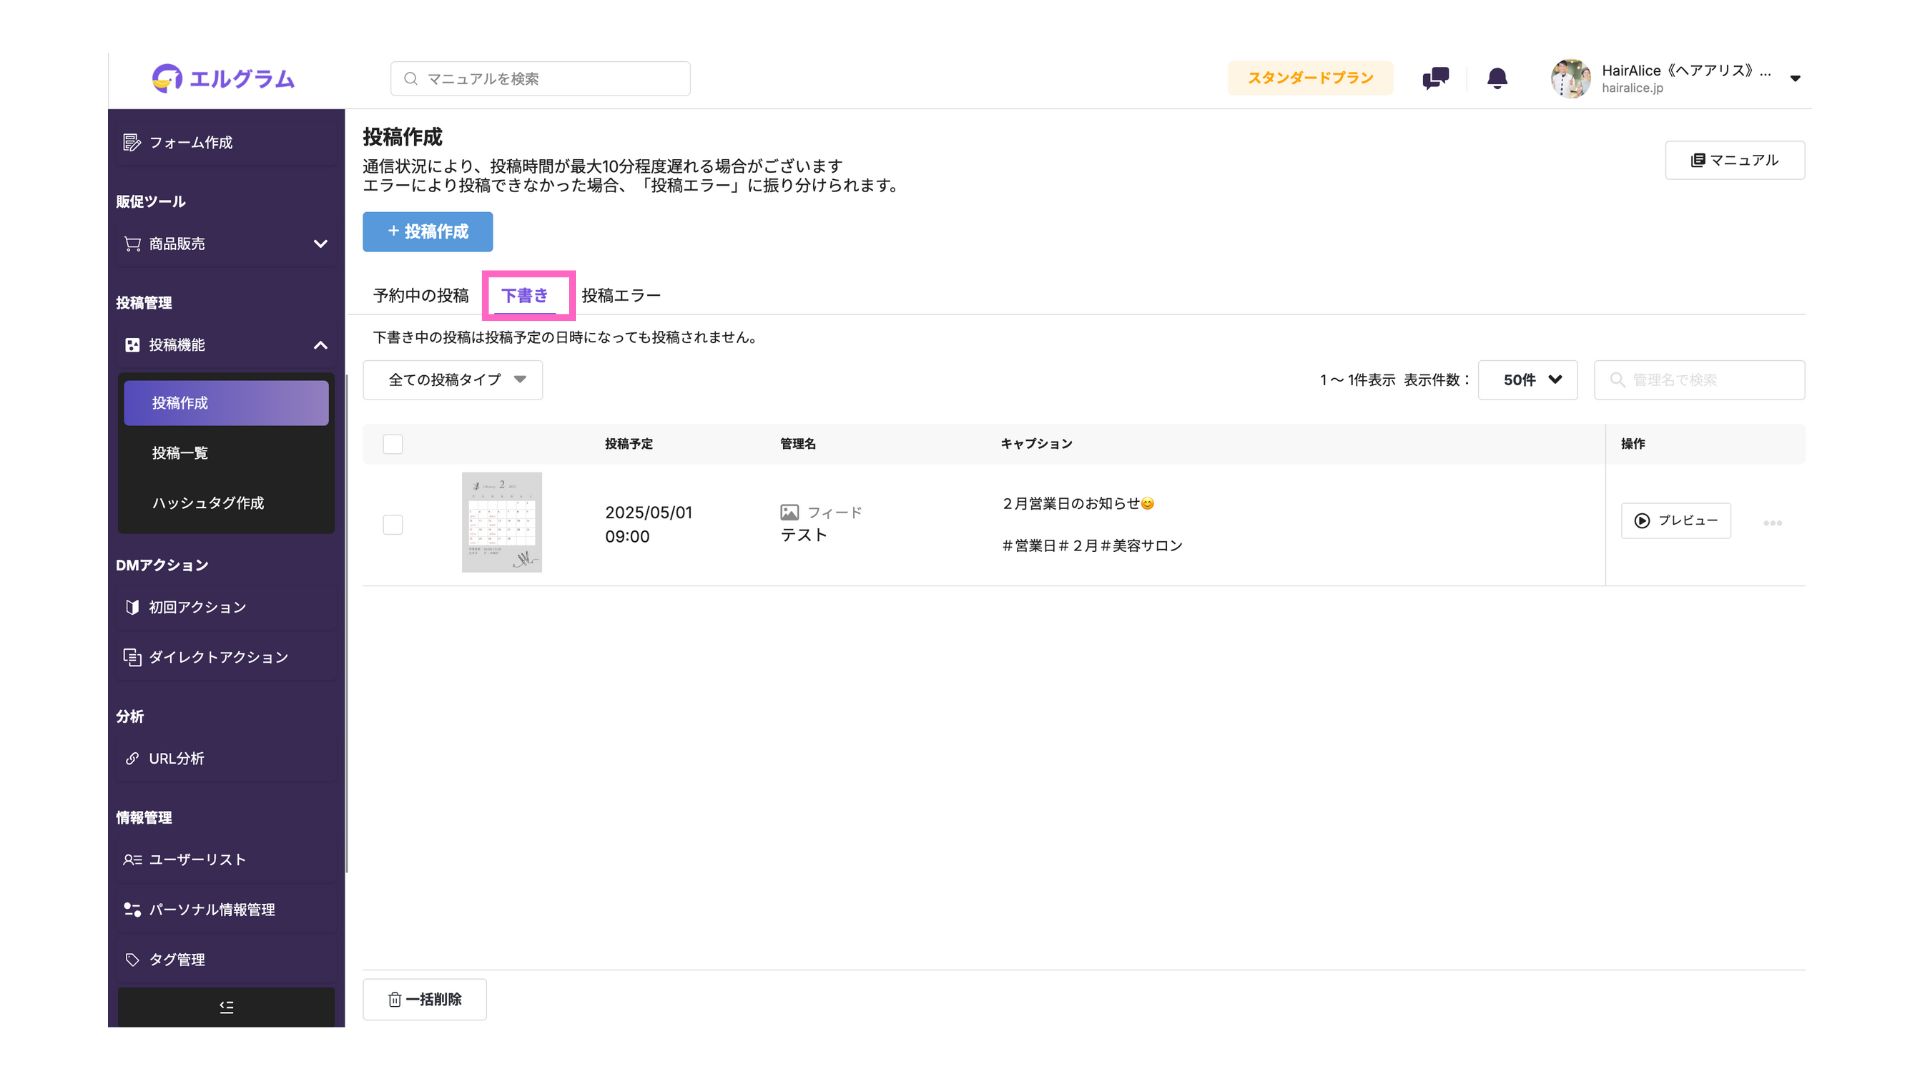Click the キャプション column header
Image resolution: width=1920 pixels, height=1080 pixels.
pos(1037,444)
